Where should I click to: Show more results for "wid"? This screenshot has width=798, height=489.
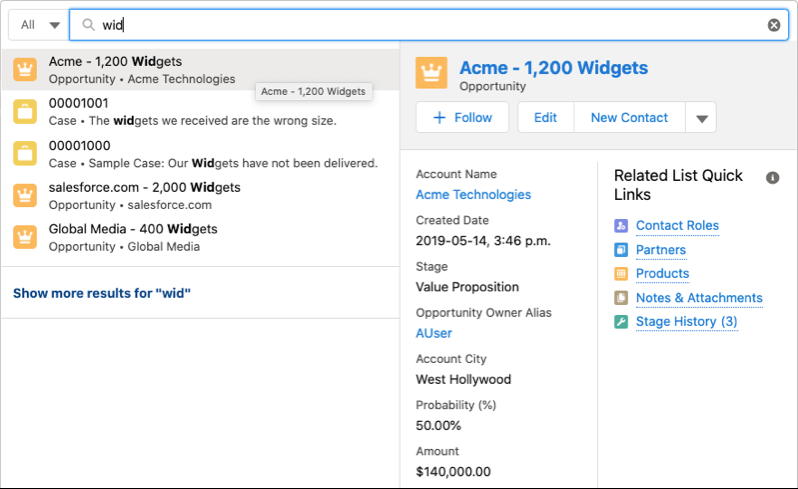[x=102, y=293]
